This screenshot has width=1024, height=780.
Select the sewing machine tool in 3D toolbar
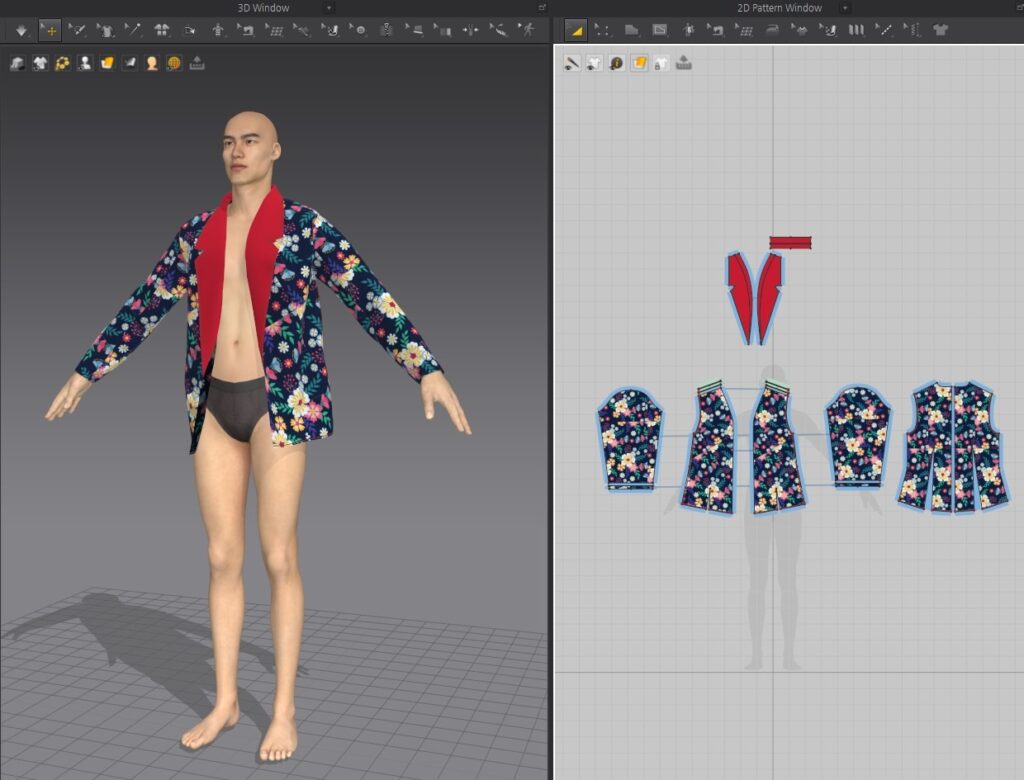tap(245, 30)
